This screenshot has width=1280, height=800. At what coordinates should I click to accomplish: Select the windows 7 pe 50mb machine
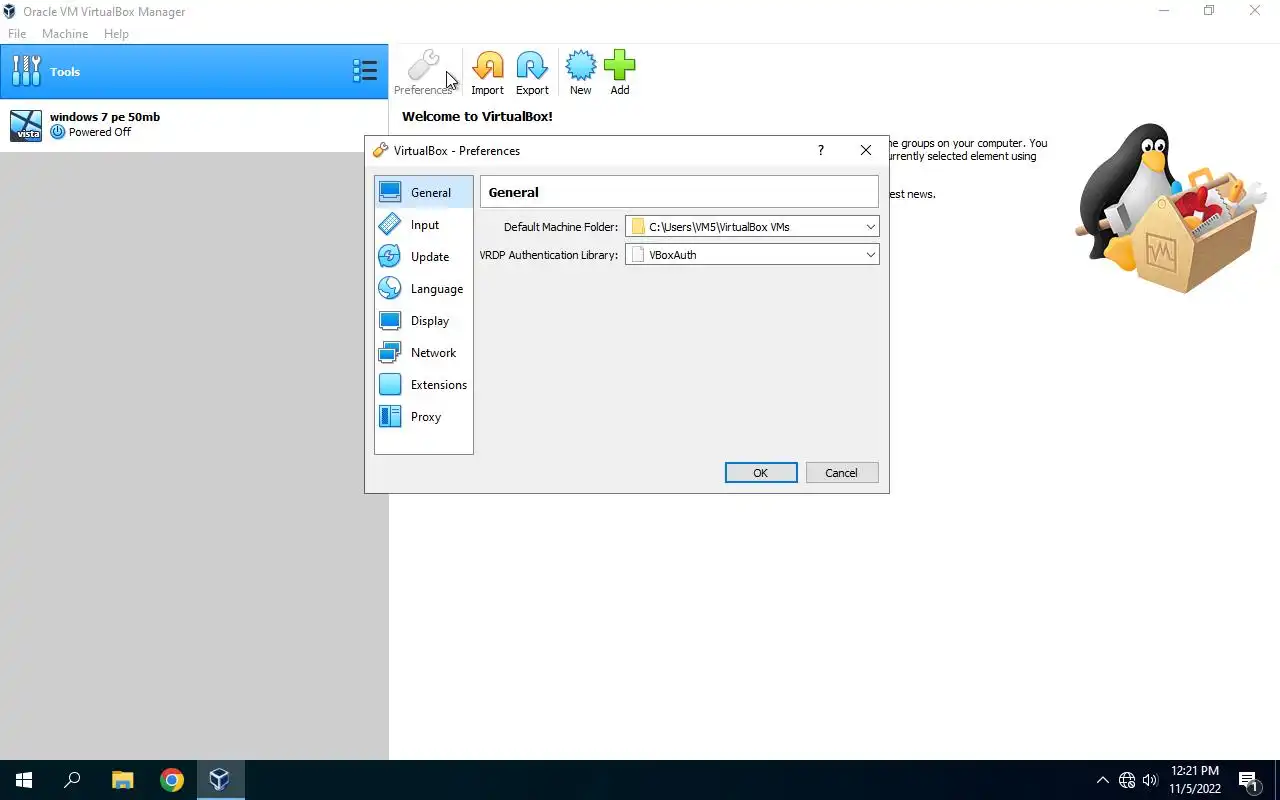pyautogui.click(x=194, y=125)
